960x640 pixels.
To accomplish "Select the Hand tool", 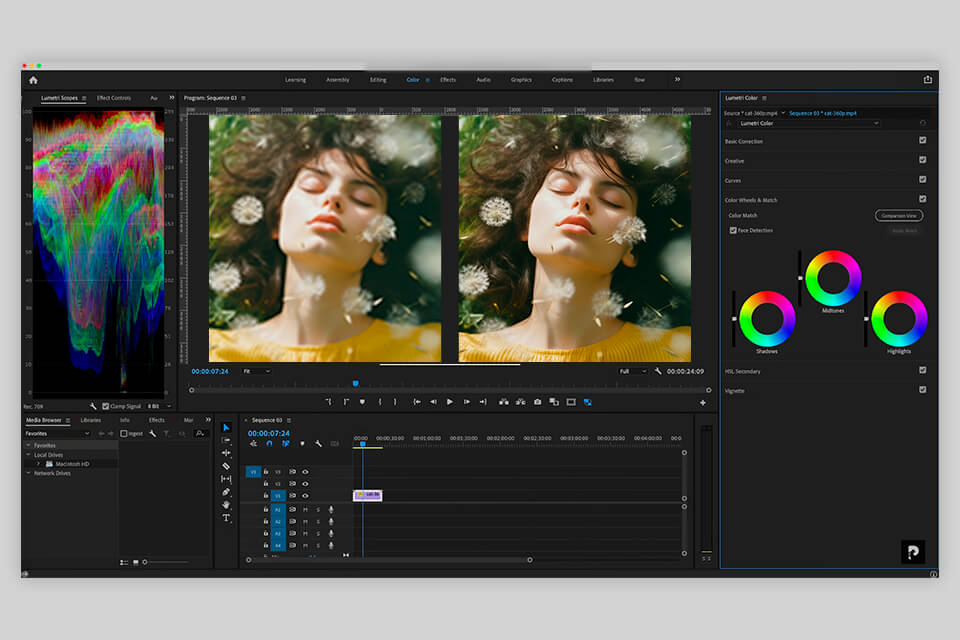I will tap(226, 505).
